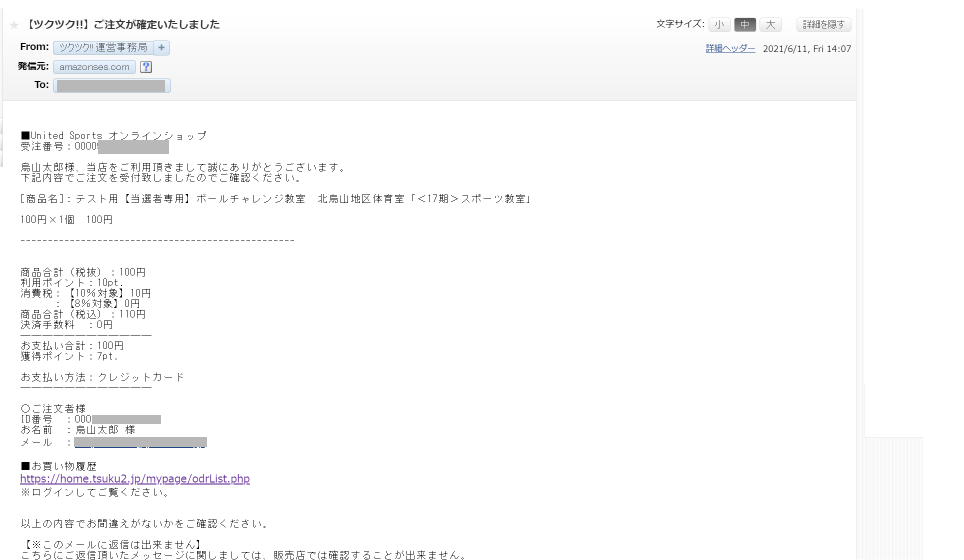964x560 pixels.
Task: Set font size to 大
Action: click(770, 25)
